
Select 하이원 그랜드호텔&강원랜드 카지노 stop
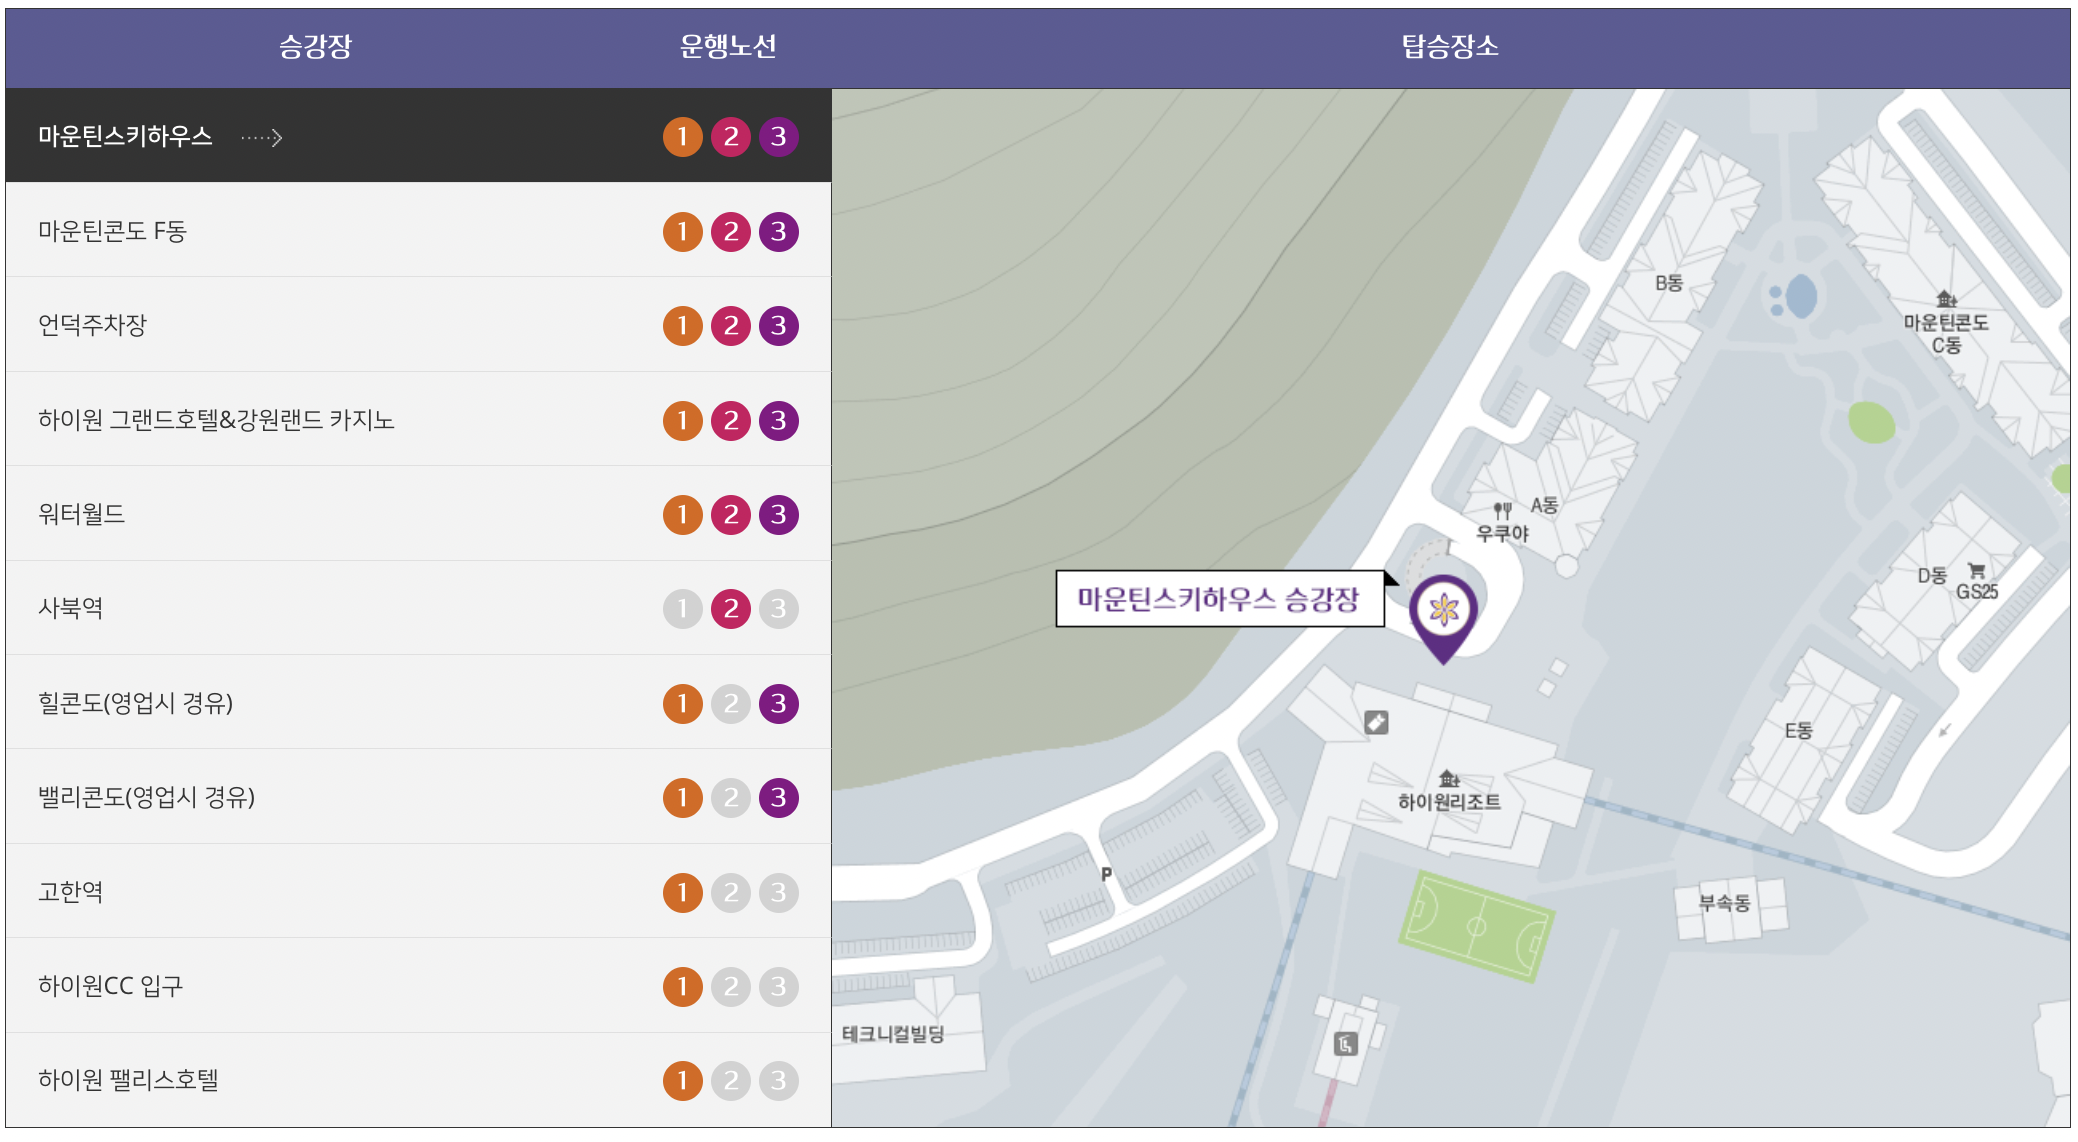click(418, 420)
